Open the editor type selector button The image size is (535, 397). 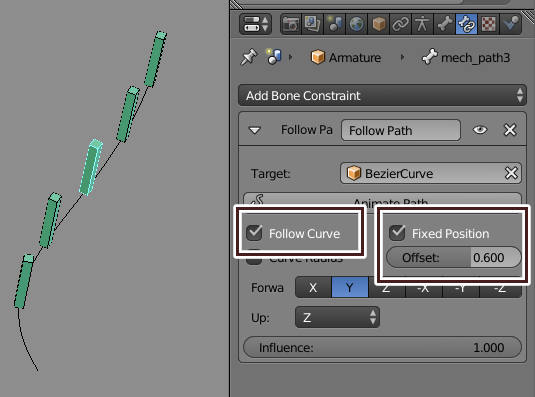256,24
